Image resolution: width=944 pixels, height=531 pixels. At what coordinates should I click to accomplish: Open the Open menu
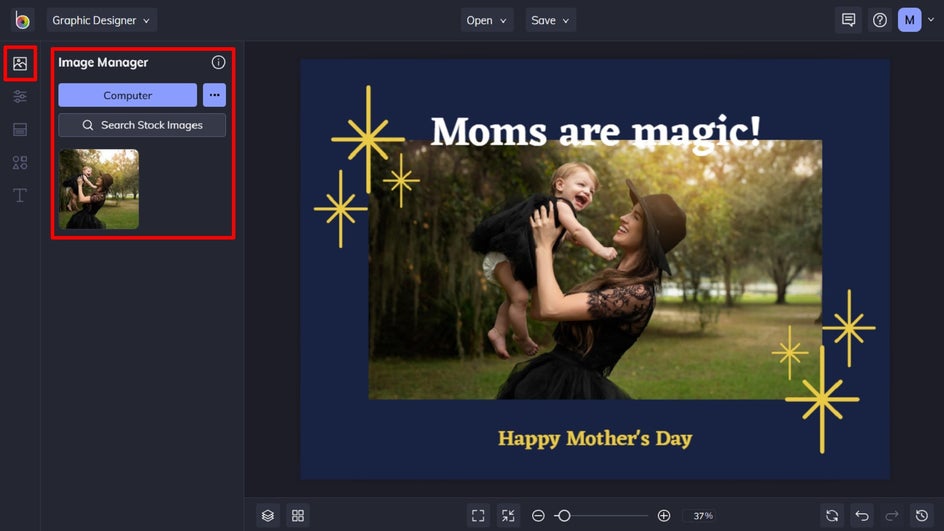click(x=486, y=20)
